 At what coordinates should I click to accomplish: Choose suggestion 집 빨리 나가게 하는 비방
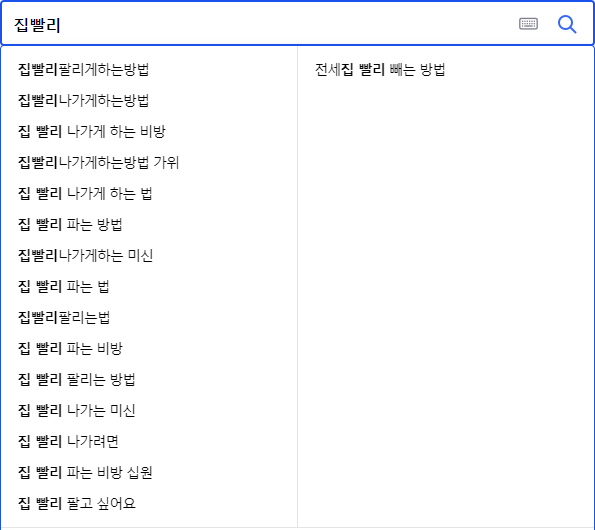(92, 132)
